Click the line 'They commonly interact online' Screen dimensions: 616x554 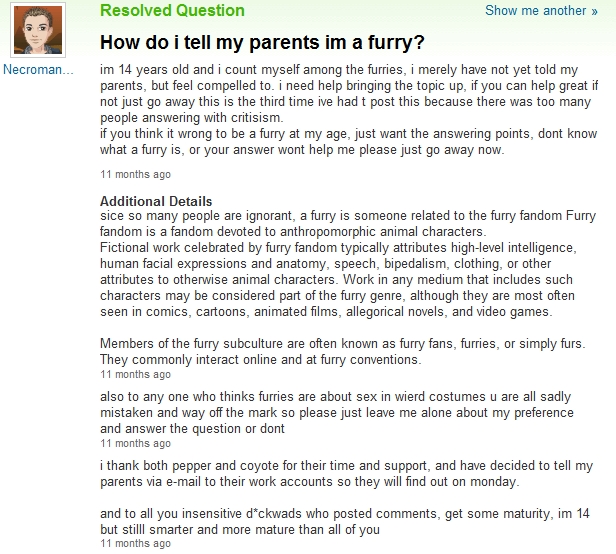260,360
